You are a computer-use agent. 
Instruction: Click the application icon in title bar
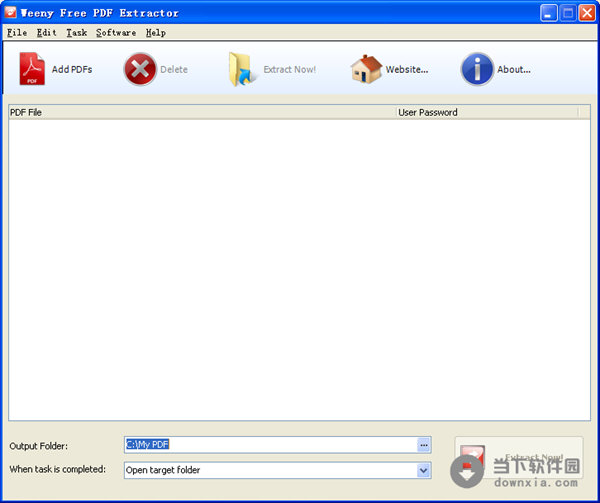pos(10,13)
